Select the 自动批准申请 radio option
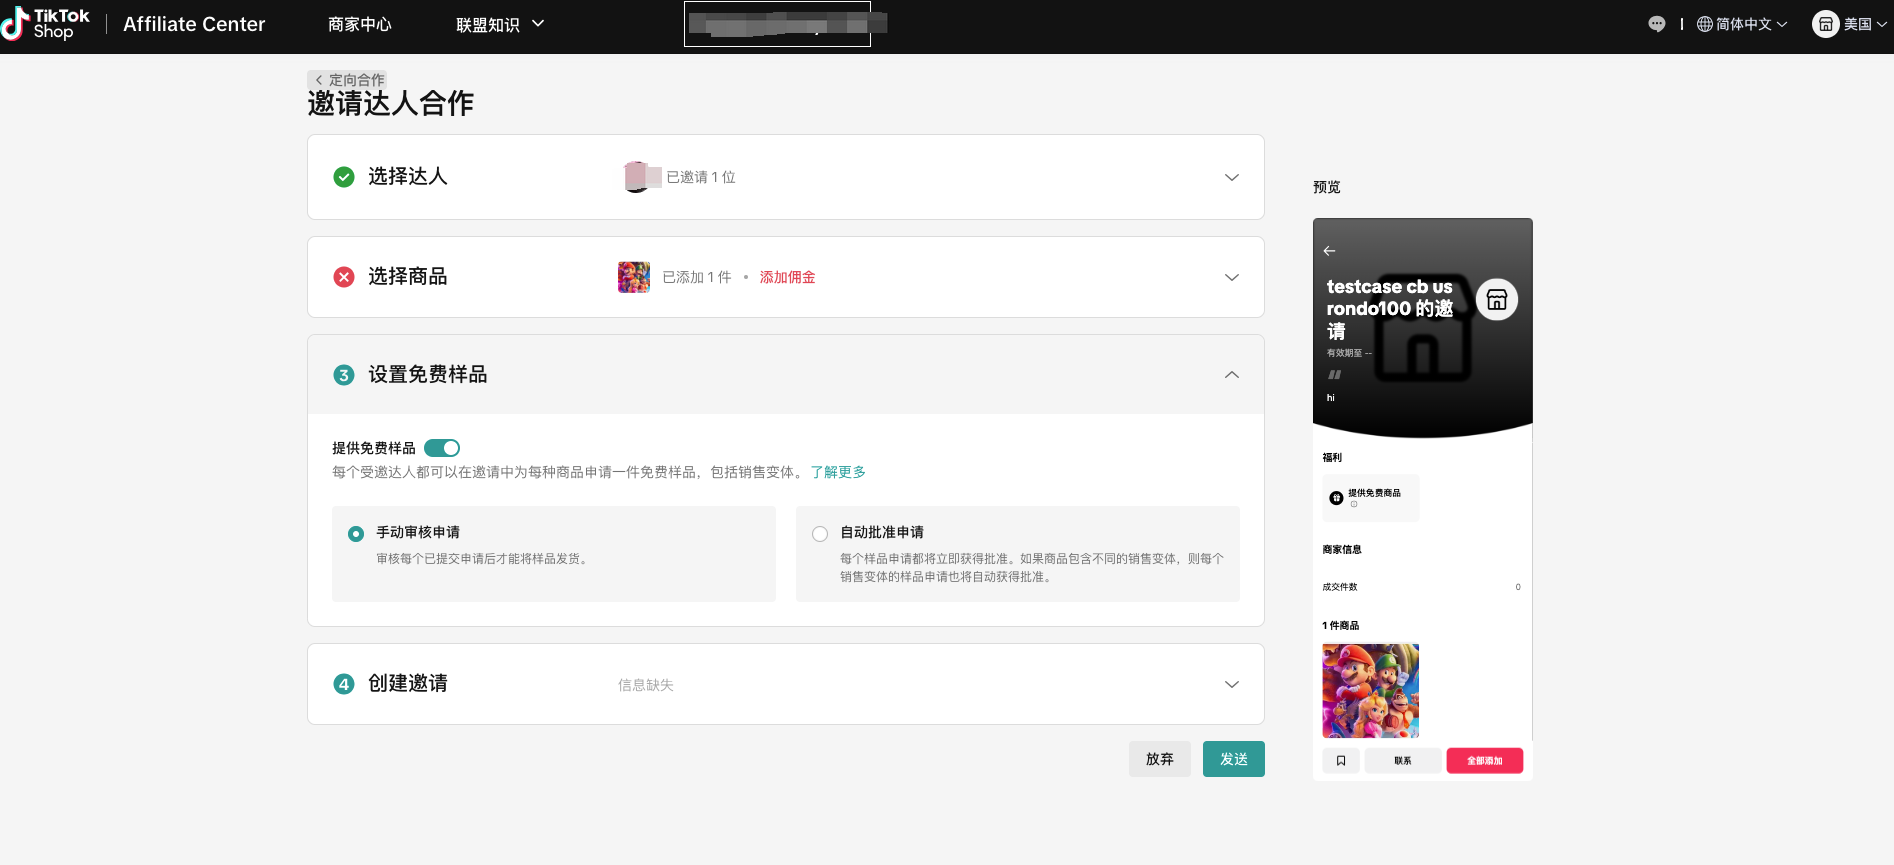 pyautogui.click(x=820, y=534)
